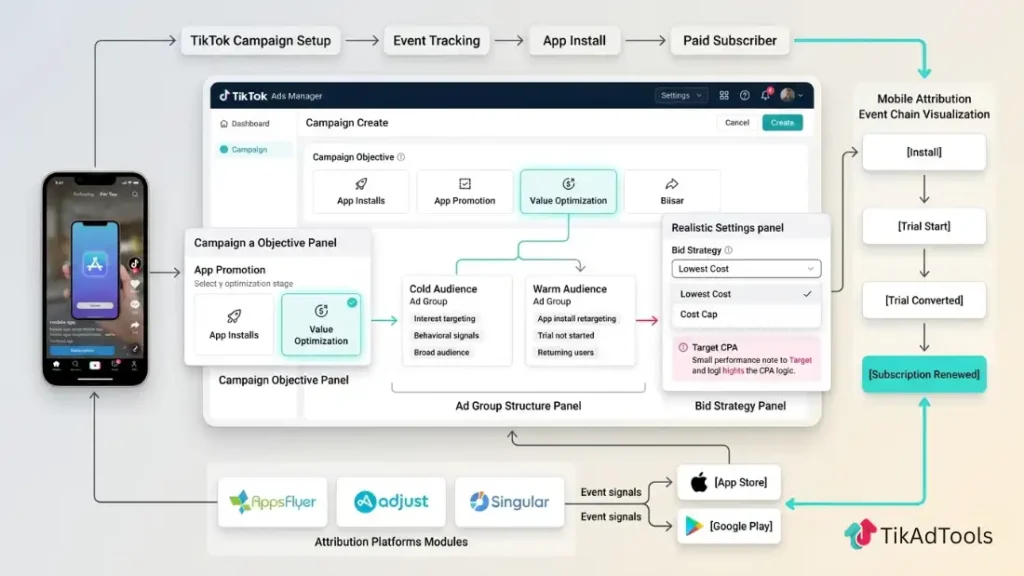Select the App Installs rocket icon

(x=360, y=186)
